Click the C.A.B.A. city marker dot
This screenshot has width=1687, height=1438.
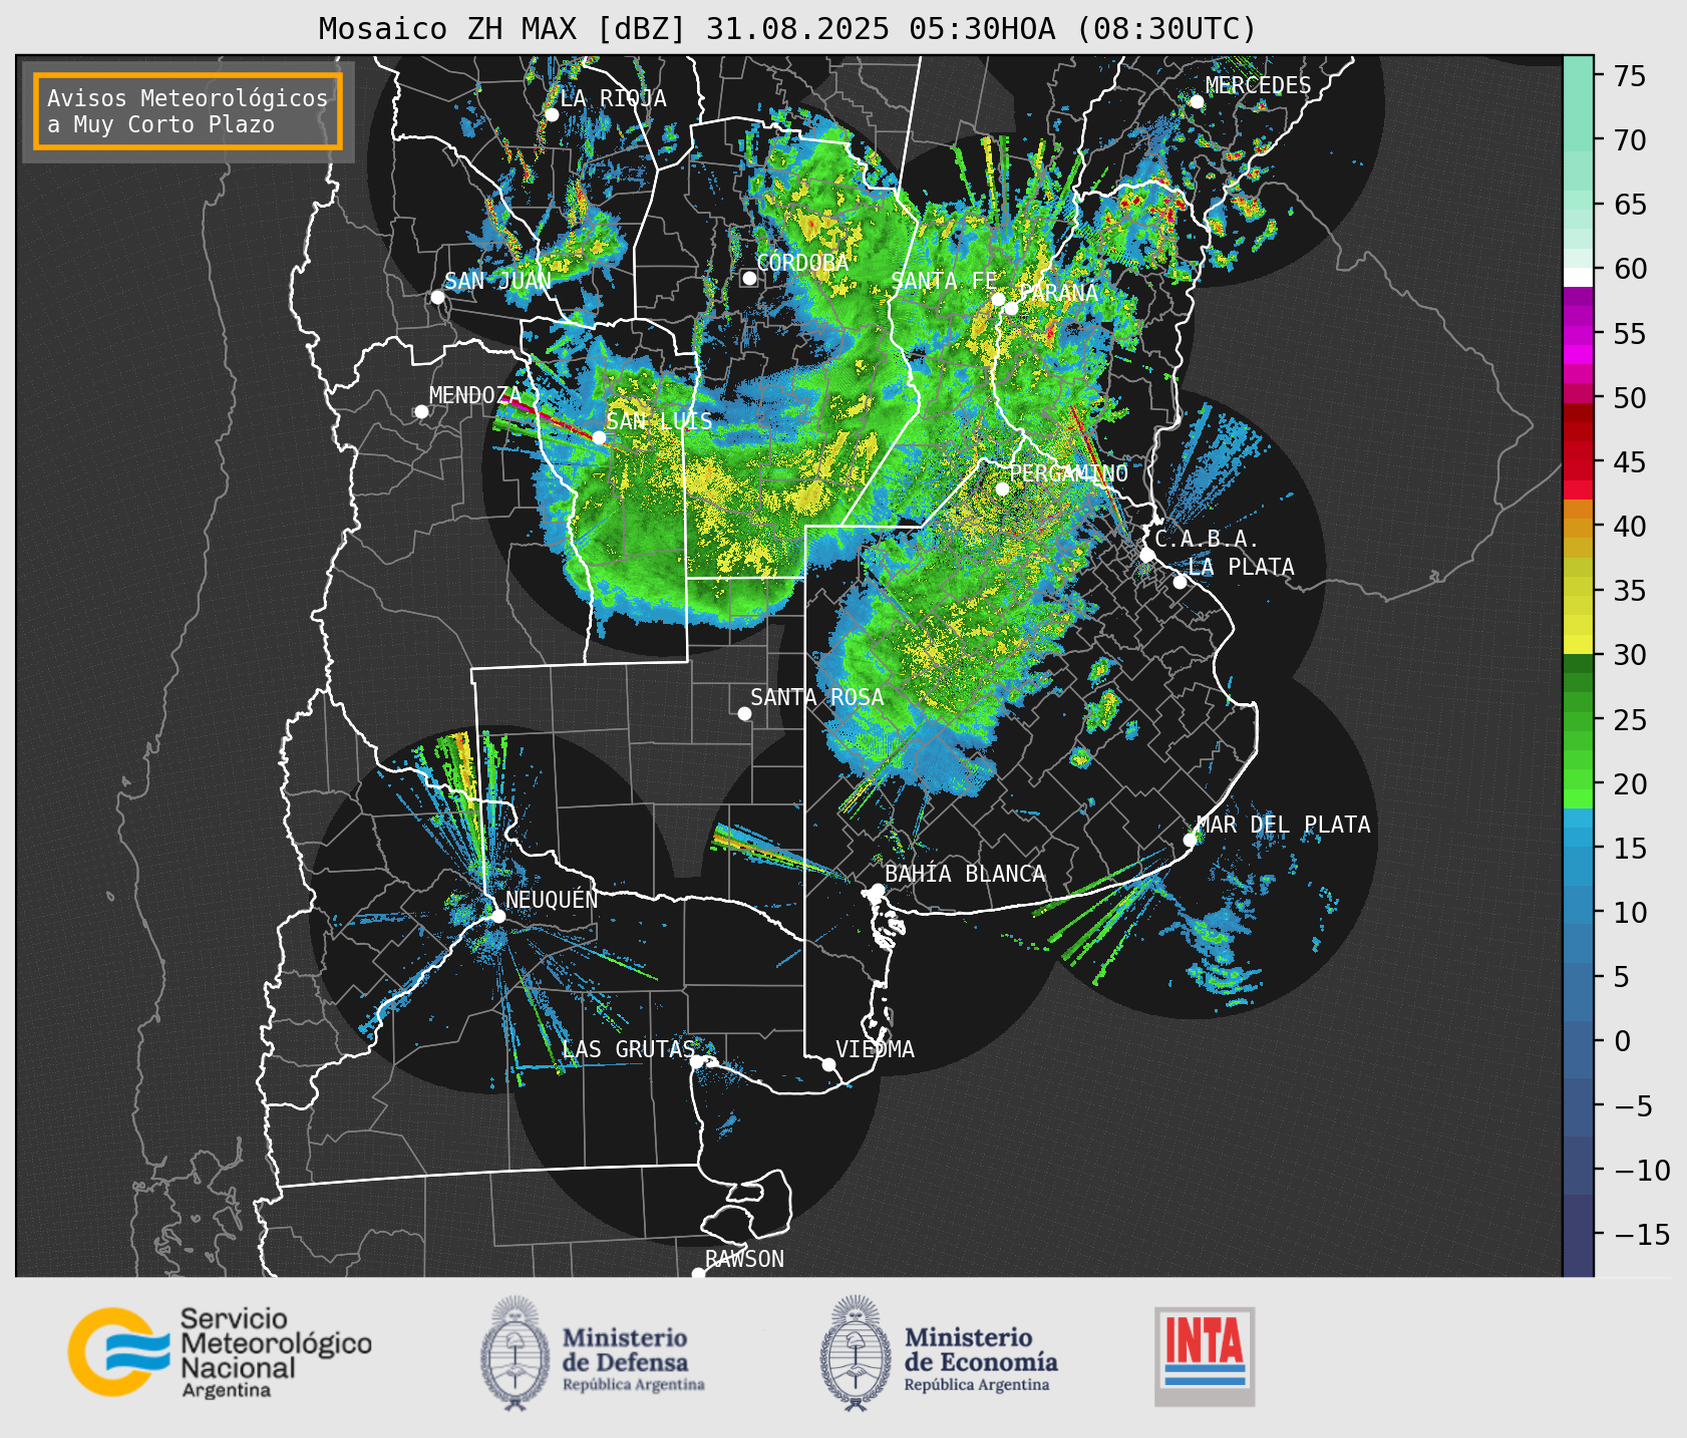click(x=1147, y=555)
